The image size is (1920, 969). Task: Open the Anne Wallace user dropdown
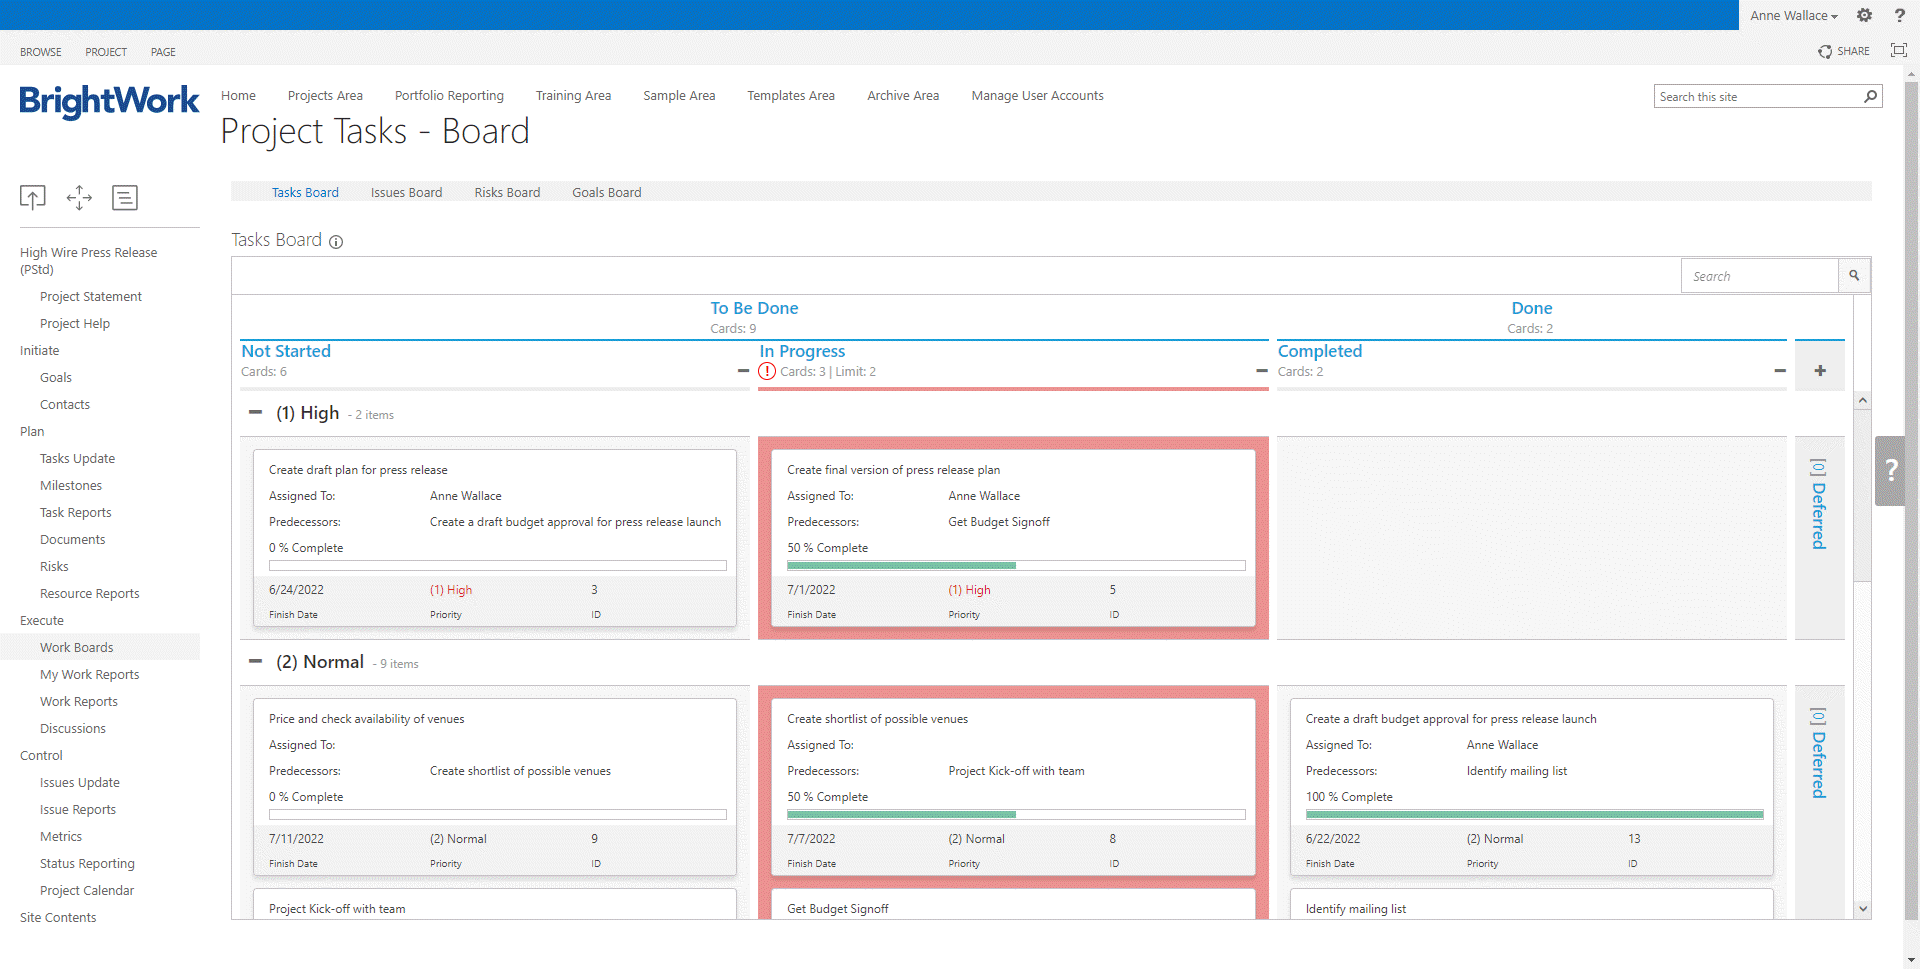pos(1793,15)
